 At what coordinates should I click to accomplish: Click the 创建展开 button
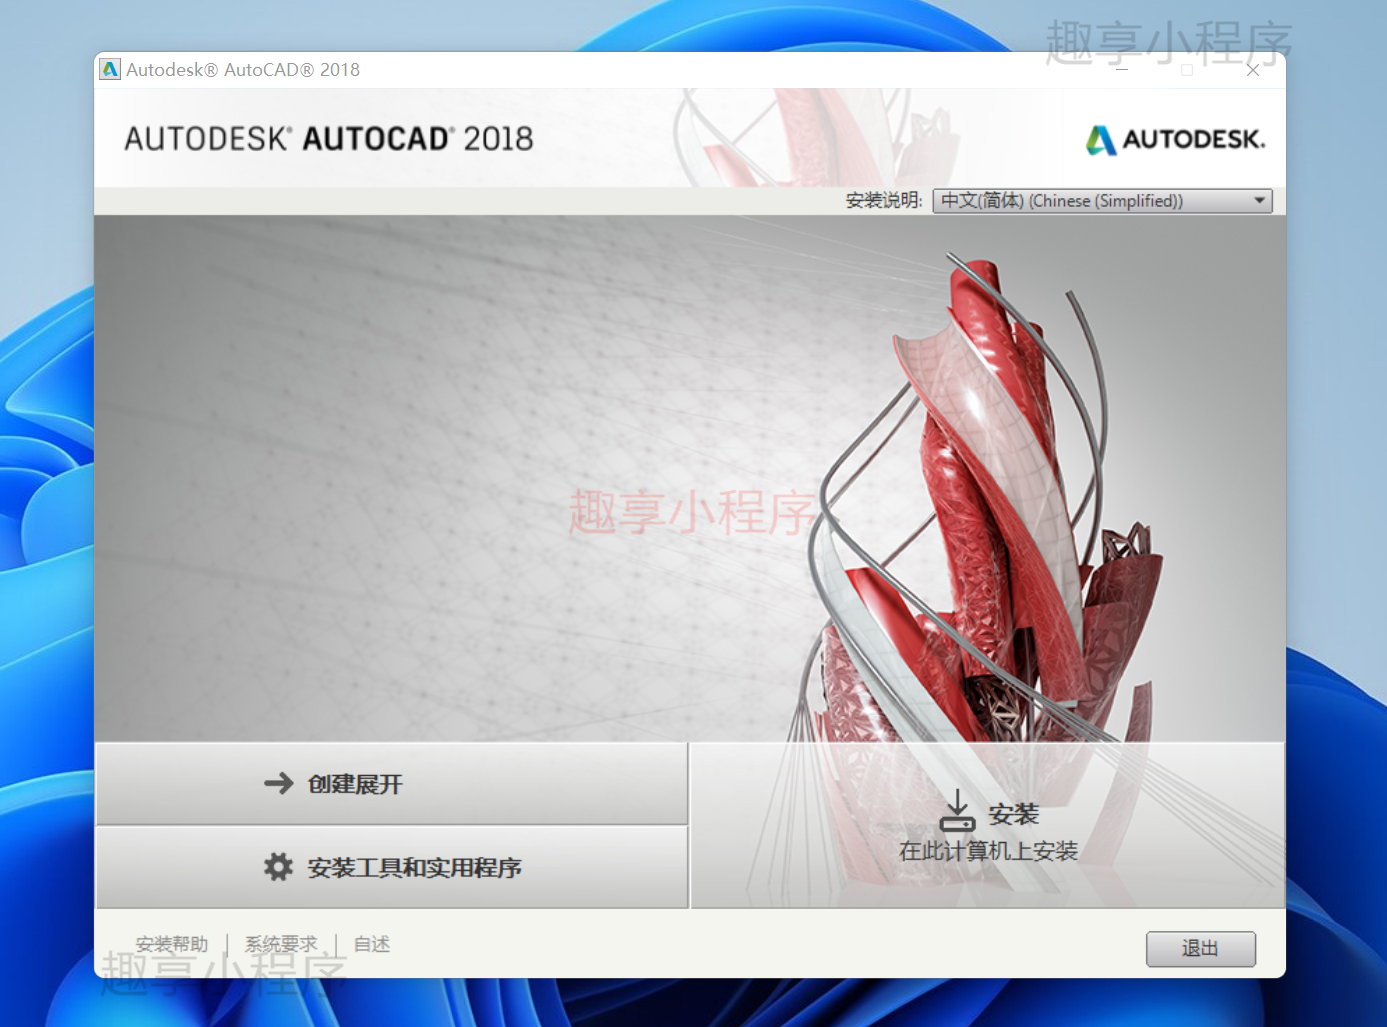pyautogui.click(x=392, y=784)
